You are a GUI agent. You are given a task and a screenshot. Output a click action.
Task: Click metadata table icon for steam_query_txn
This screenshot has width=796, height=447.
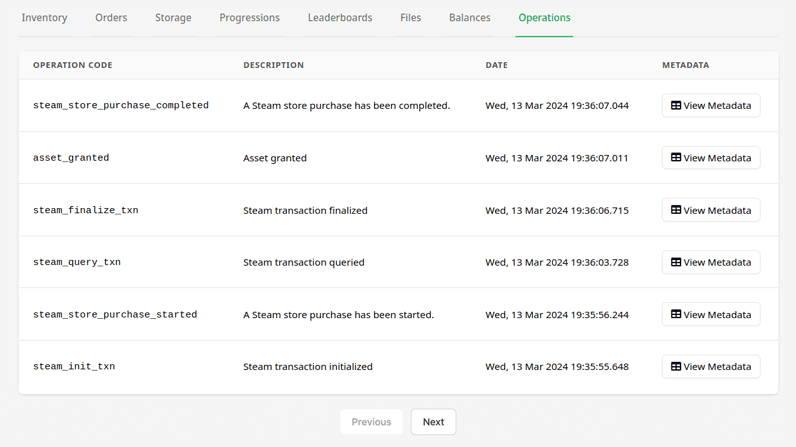(x=676, y=262)
